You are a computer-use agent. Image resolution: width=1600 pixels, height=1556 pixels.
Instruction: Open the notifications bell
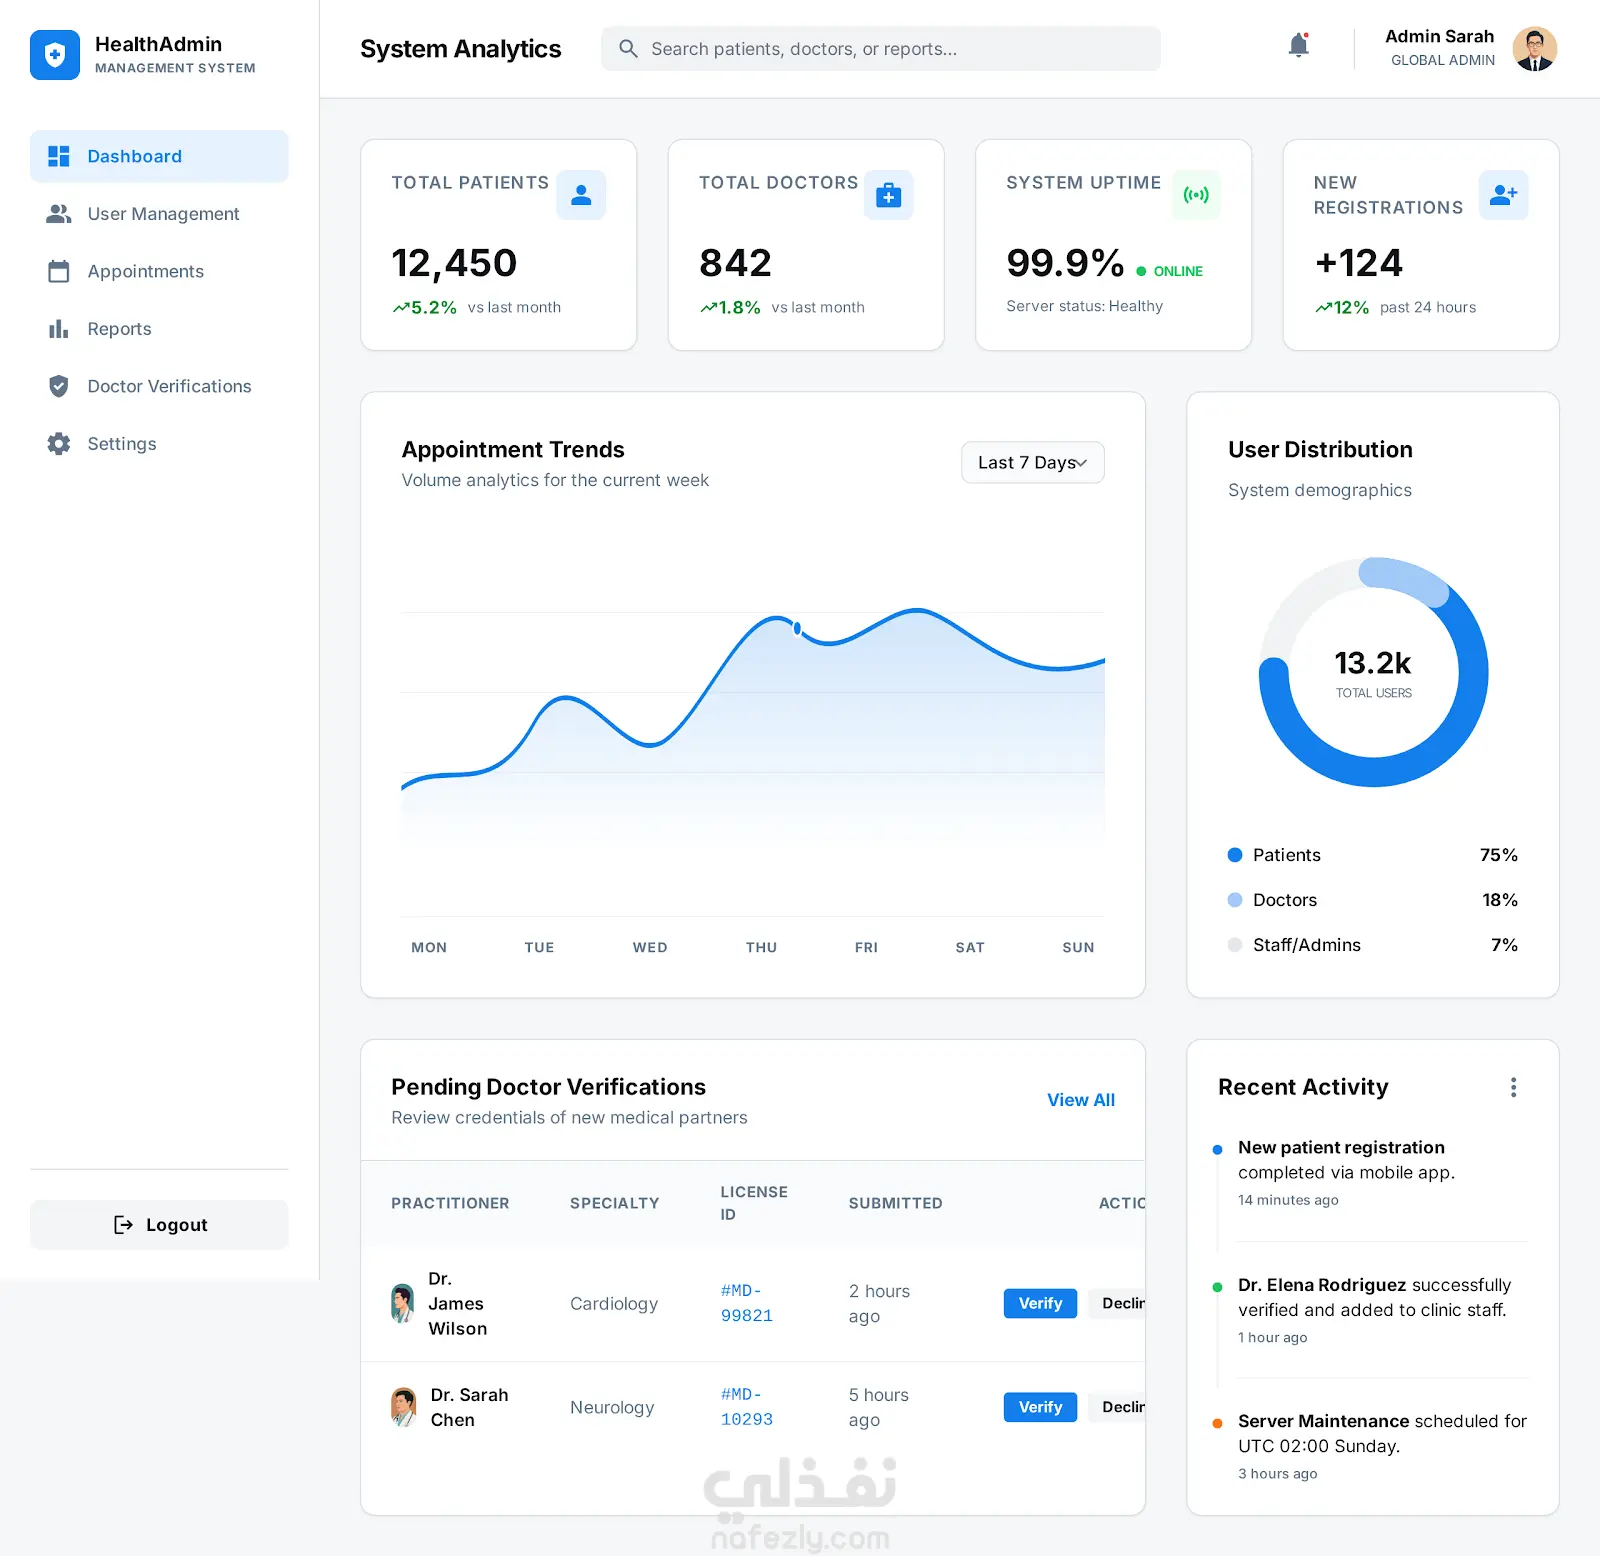click(1298, 46)
